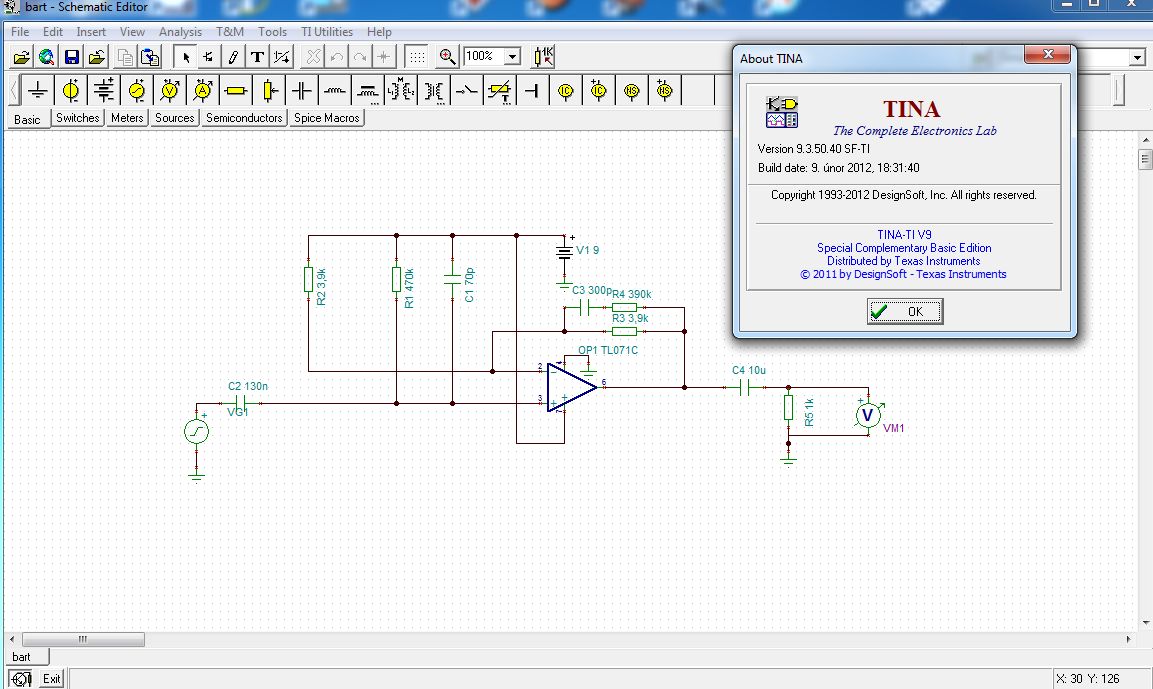Place the first IC marker component

coord(565,90)
